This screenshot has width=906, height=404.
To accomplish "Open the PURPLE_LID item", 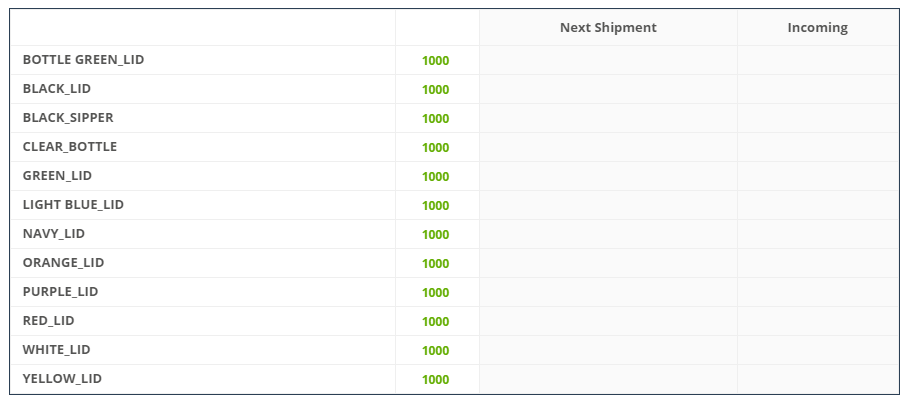I will [61, 291].
